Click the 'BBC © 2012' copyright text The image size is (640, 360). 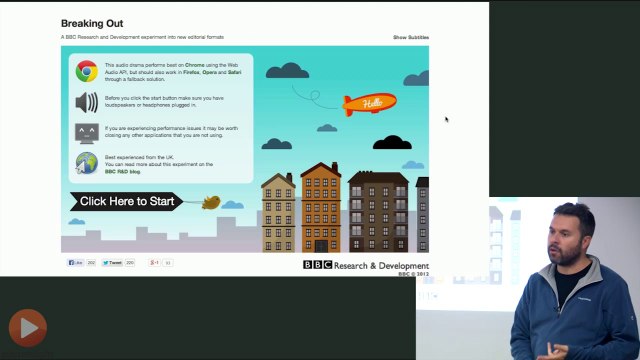(x=413, y=274)
